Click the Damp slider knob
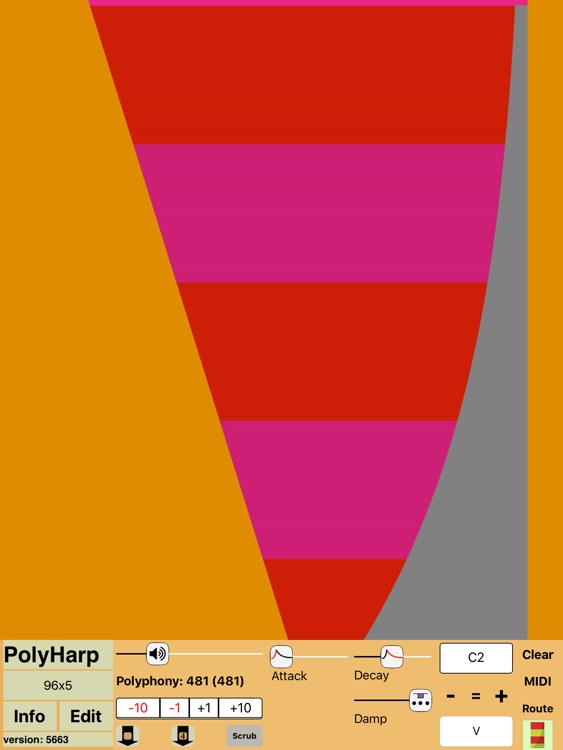Image resolution: width=563 pixels, height=750 pixels. pyautogui.click(x=420, y=700)
